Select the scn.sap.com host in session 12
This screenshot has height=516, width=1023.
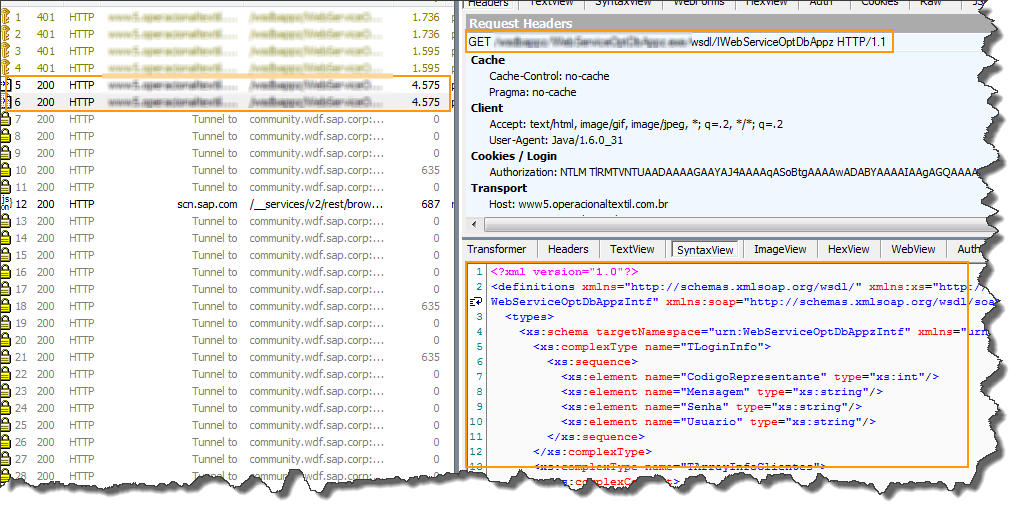pos(207,204)
